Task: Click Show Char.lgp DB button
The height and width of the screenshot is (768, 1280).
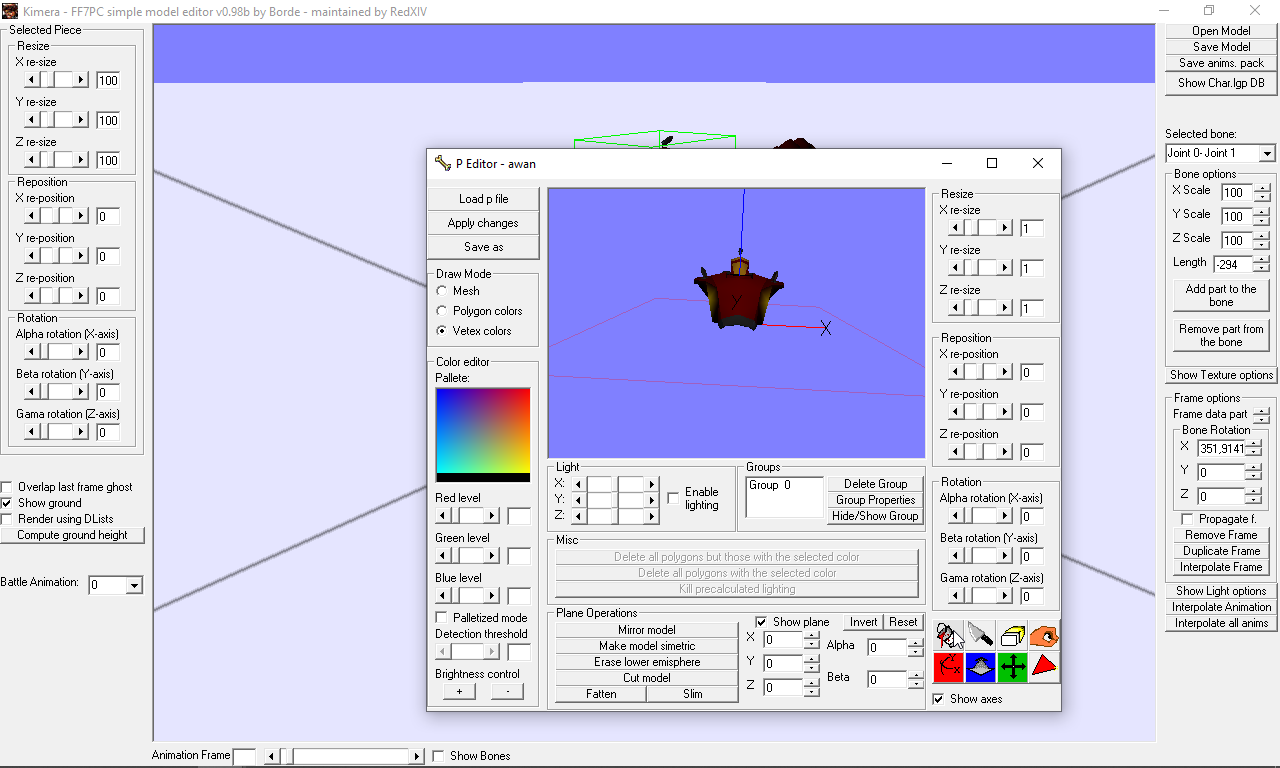Action: point(1221,83)
